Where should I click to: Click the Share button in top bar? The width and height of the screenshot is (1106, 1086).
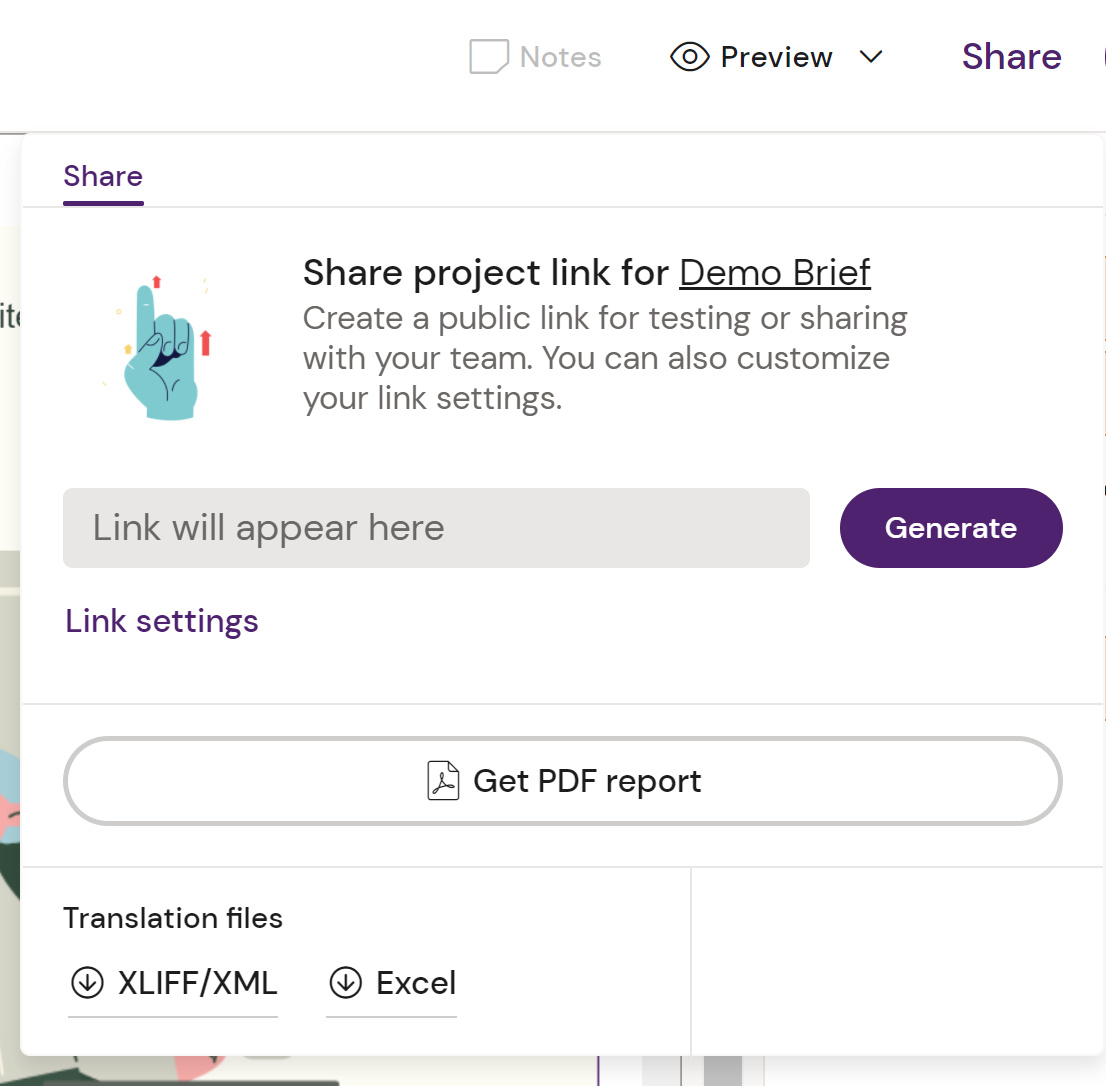click(x=1011, y=57)
